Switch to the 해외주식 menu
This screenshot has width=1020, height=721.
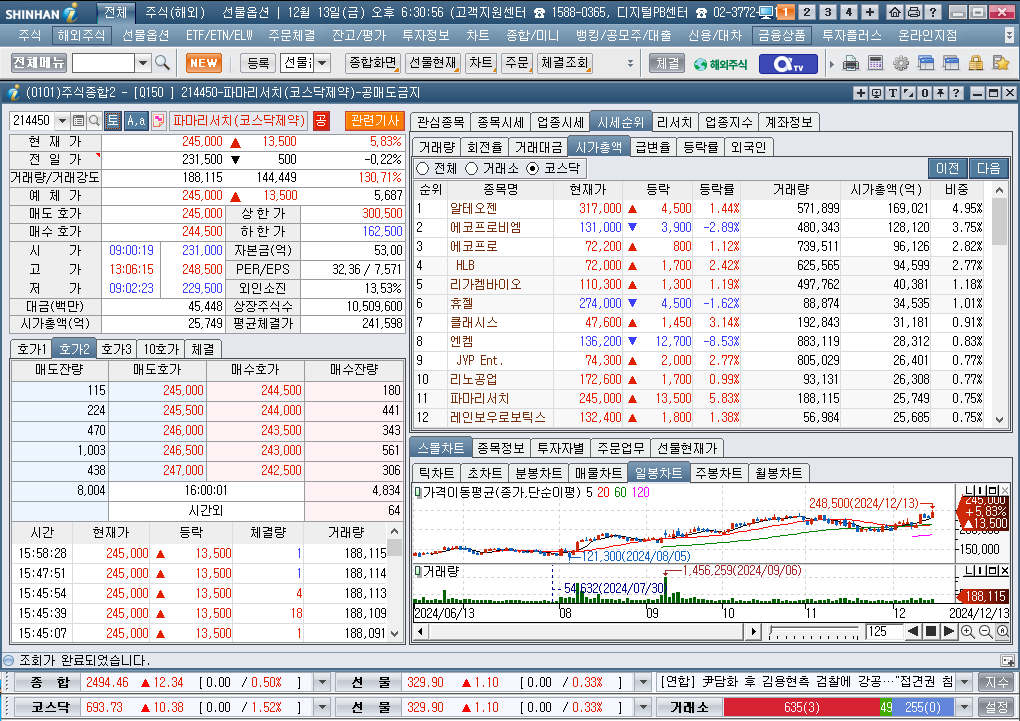(x=81, y=35)
